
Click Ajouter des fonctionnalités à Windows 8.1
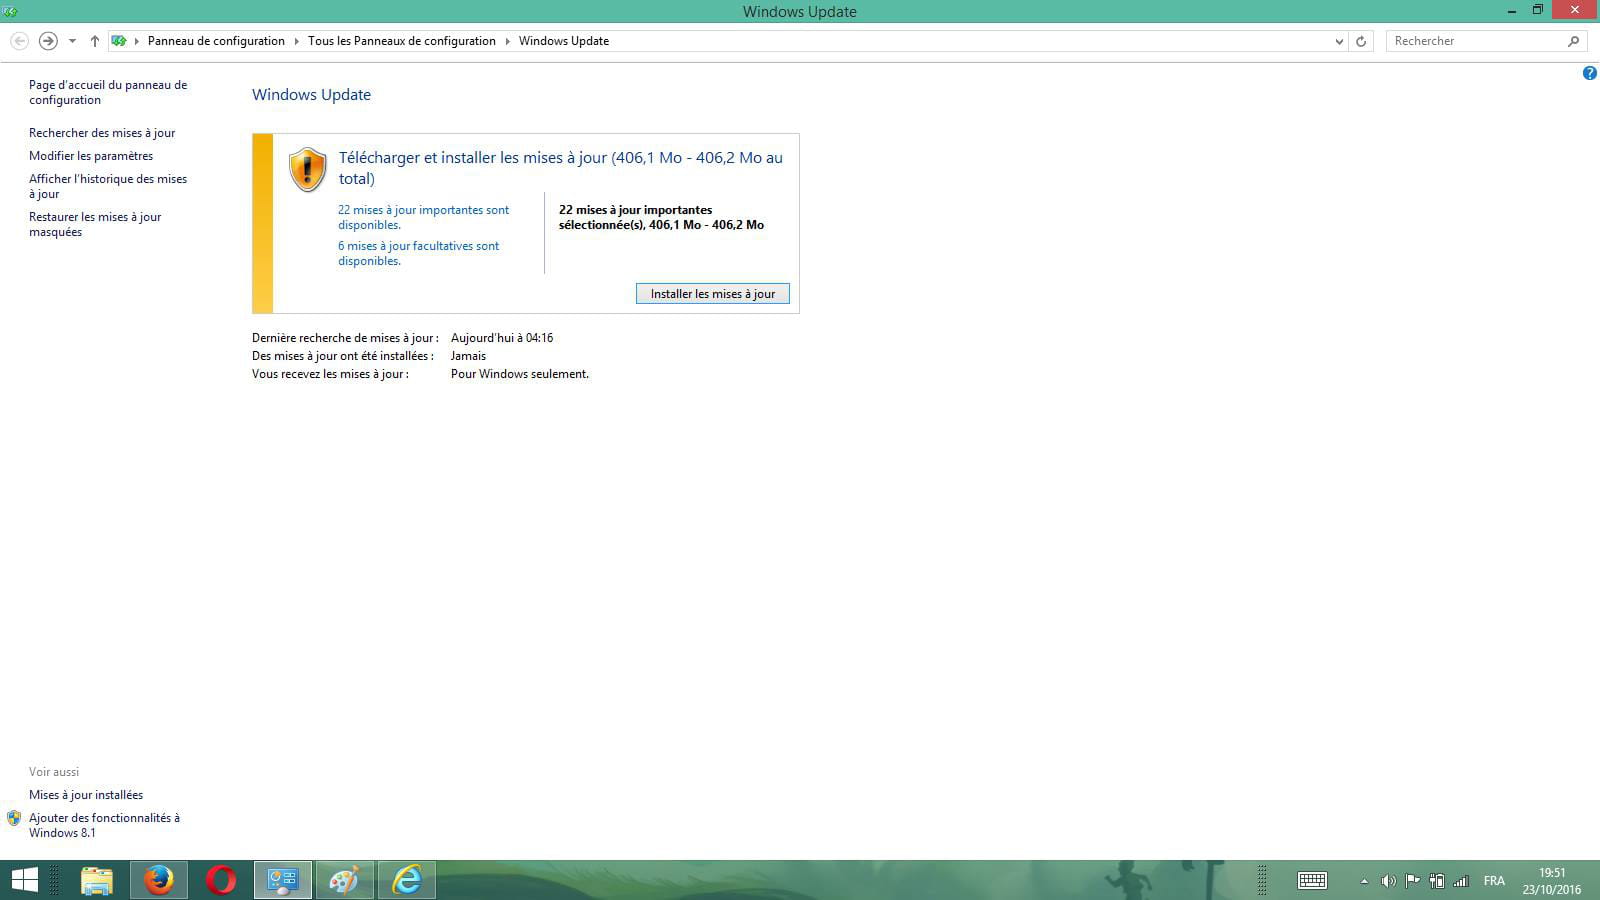[x=104, y=825]
